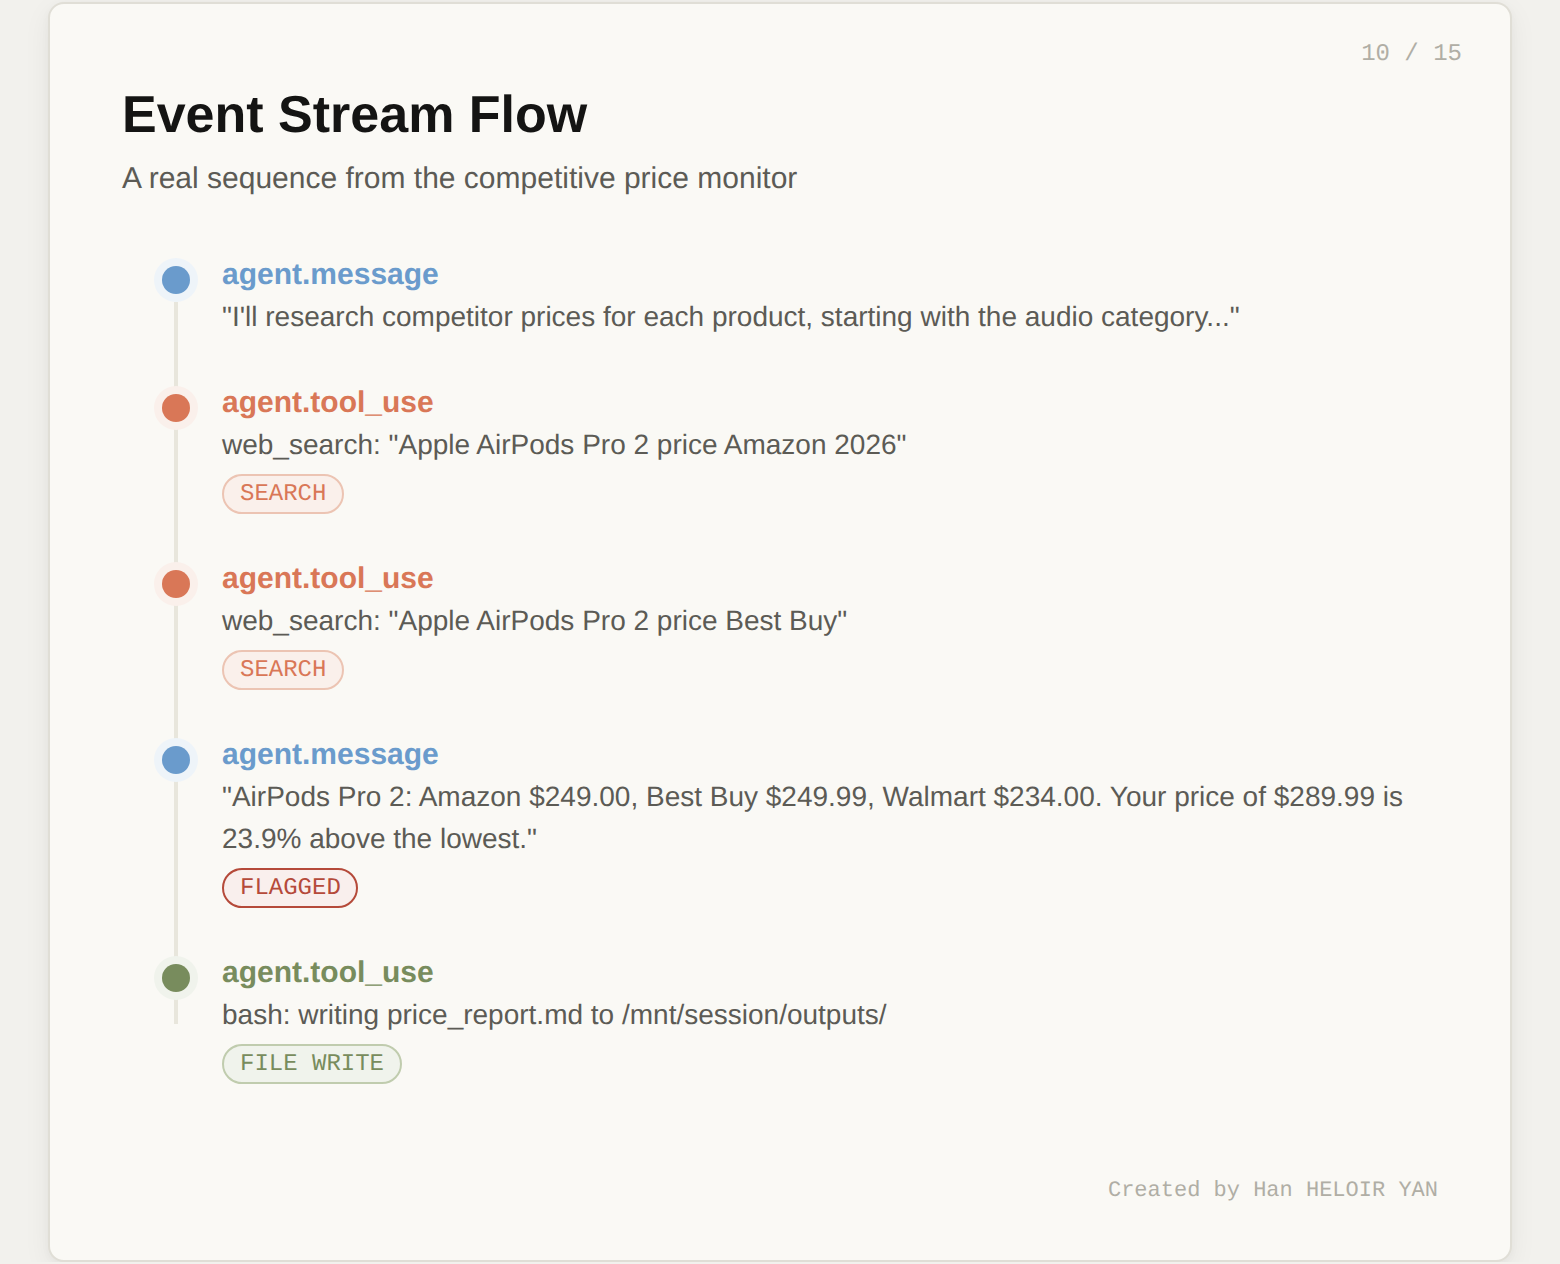Open the Event Stream Flow slide title
The image size is (1560, 1264).
coord(355,115)
